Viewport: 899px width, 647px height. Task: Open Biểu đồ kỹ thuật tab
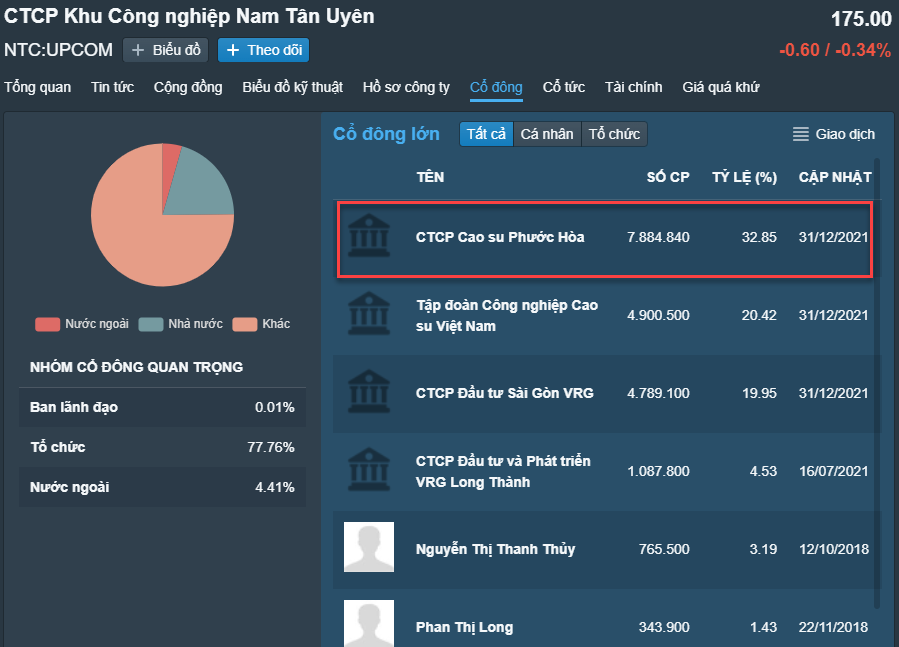click(292, 87)
